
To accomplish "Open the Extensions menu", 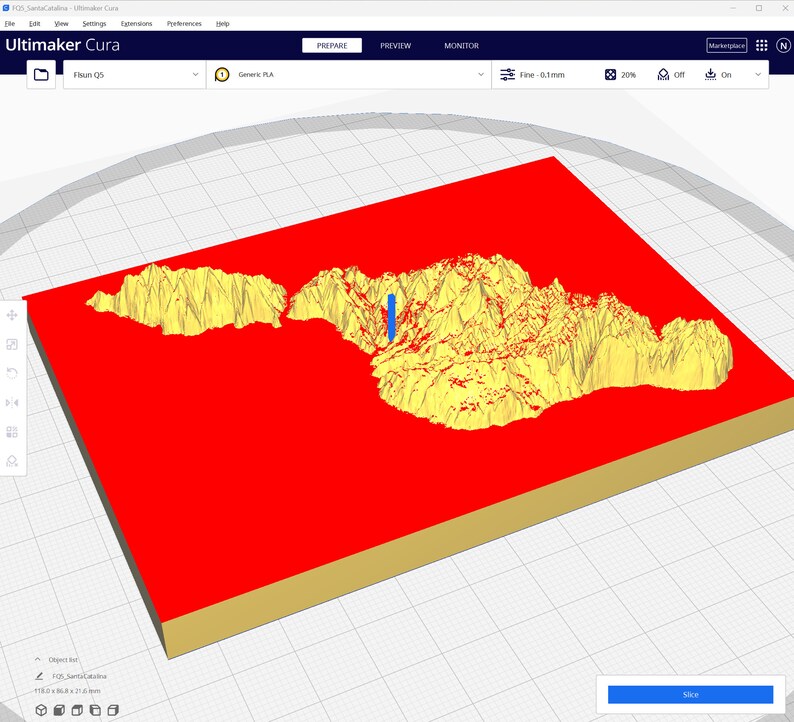I will coord(136,24).
